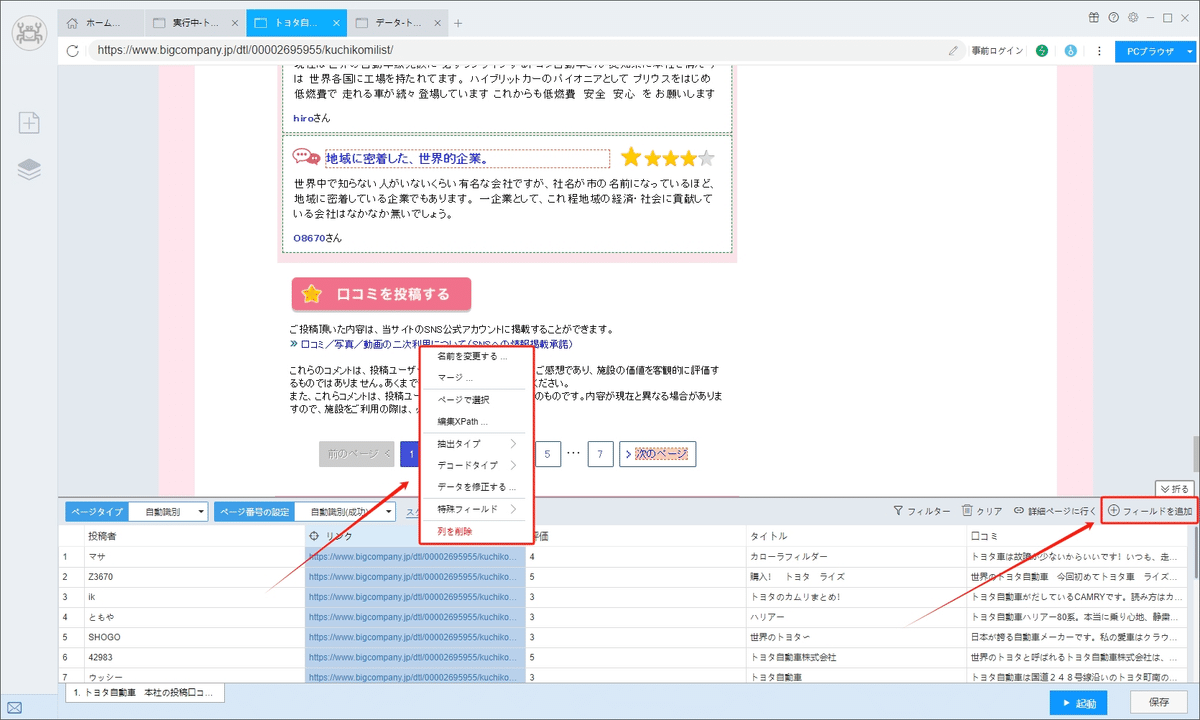Switch to the ホーム tab
This screenshot has width=1200, height=720.
(100, 22)
